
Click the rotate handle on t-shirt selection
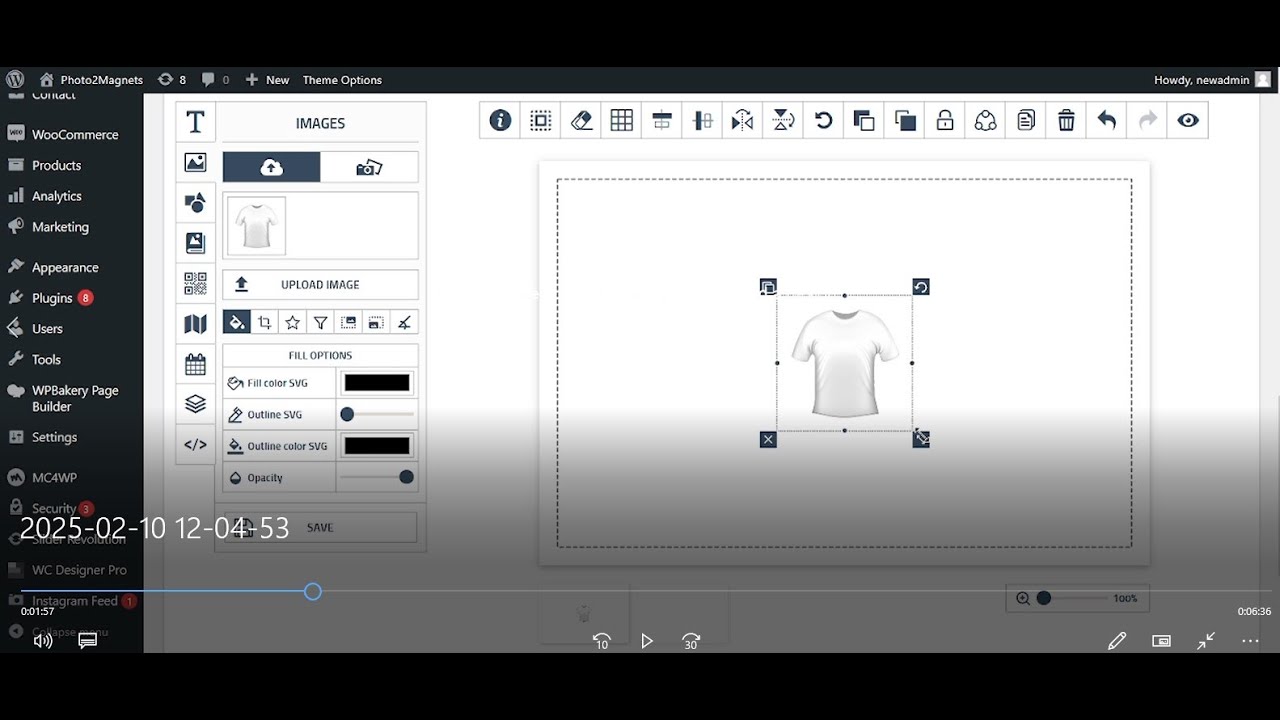[x=921, y=287]
